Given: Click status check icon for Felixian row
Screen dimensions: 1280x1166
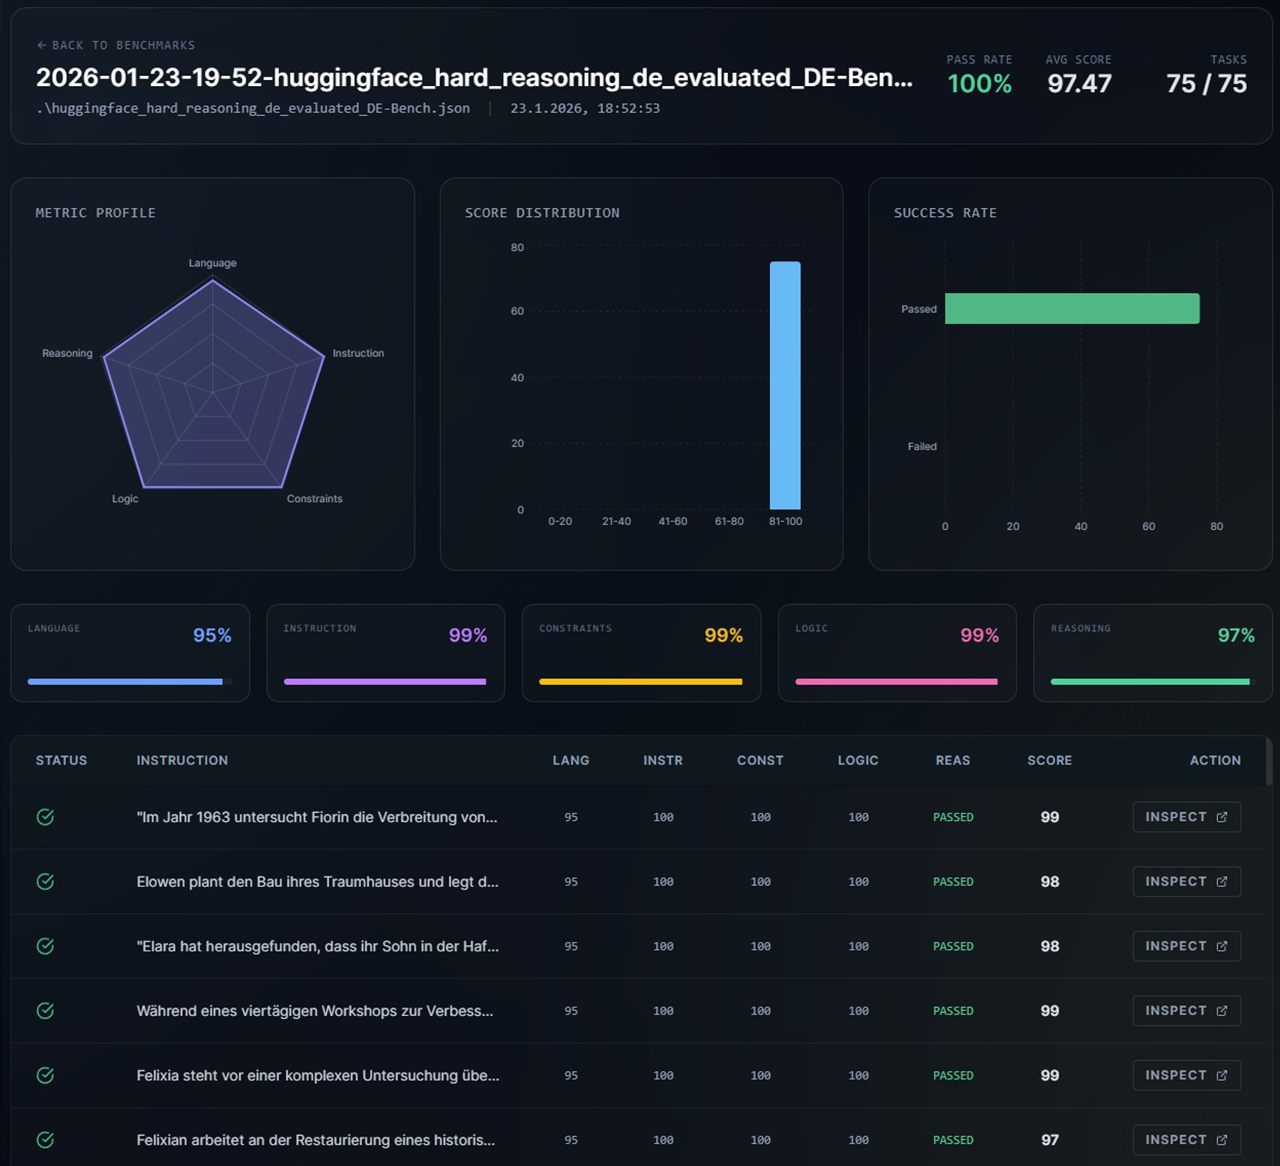Looking at the screenshot, I should pyautogui.click(x=45, y=1140).
